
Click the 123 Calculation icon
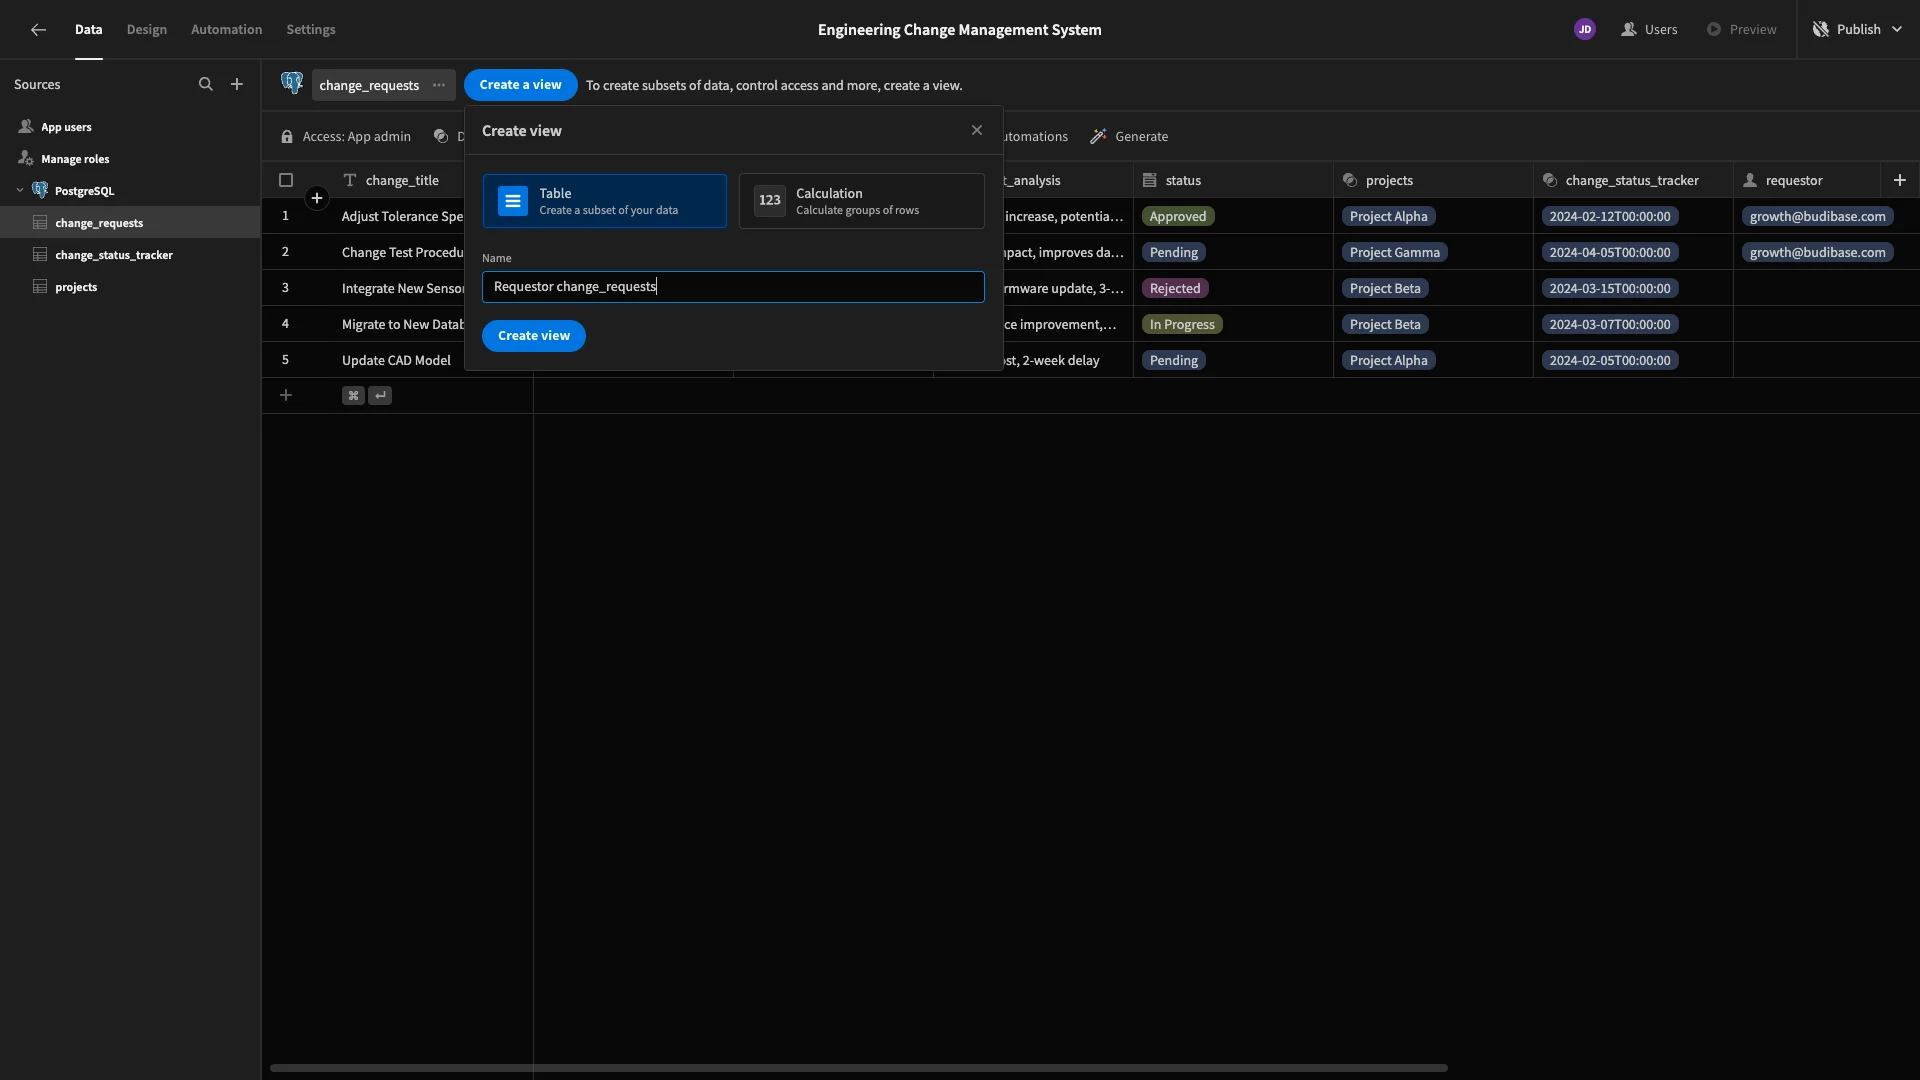coord(770,201)
